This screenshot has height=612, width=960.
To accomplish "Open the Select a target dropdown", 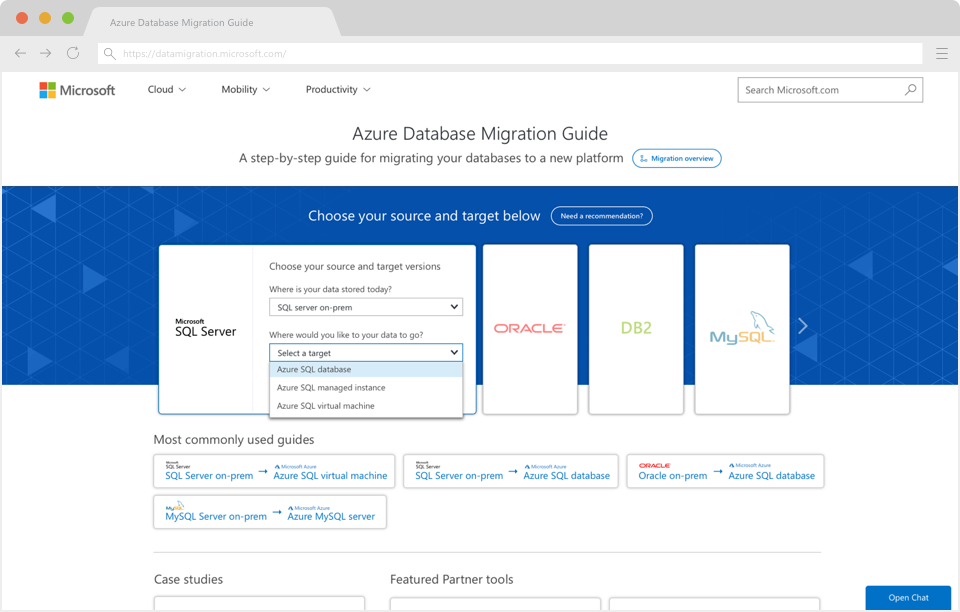I will tap(366, 353).
